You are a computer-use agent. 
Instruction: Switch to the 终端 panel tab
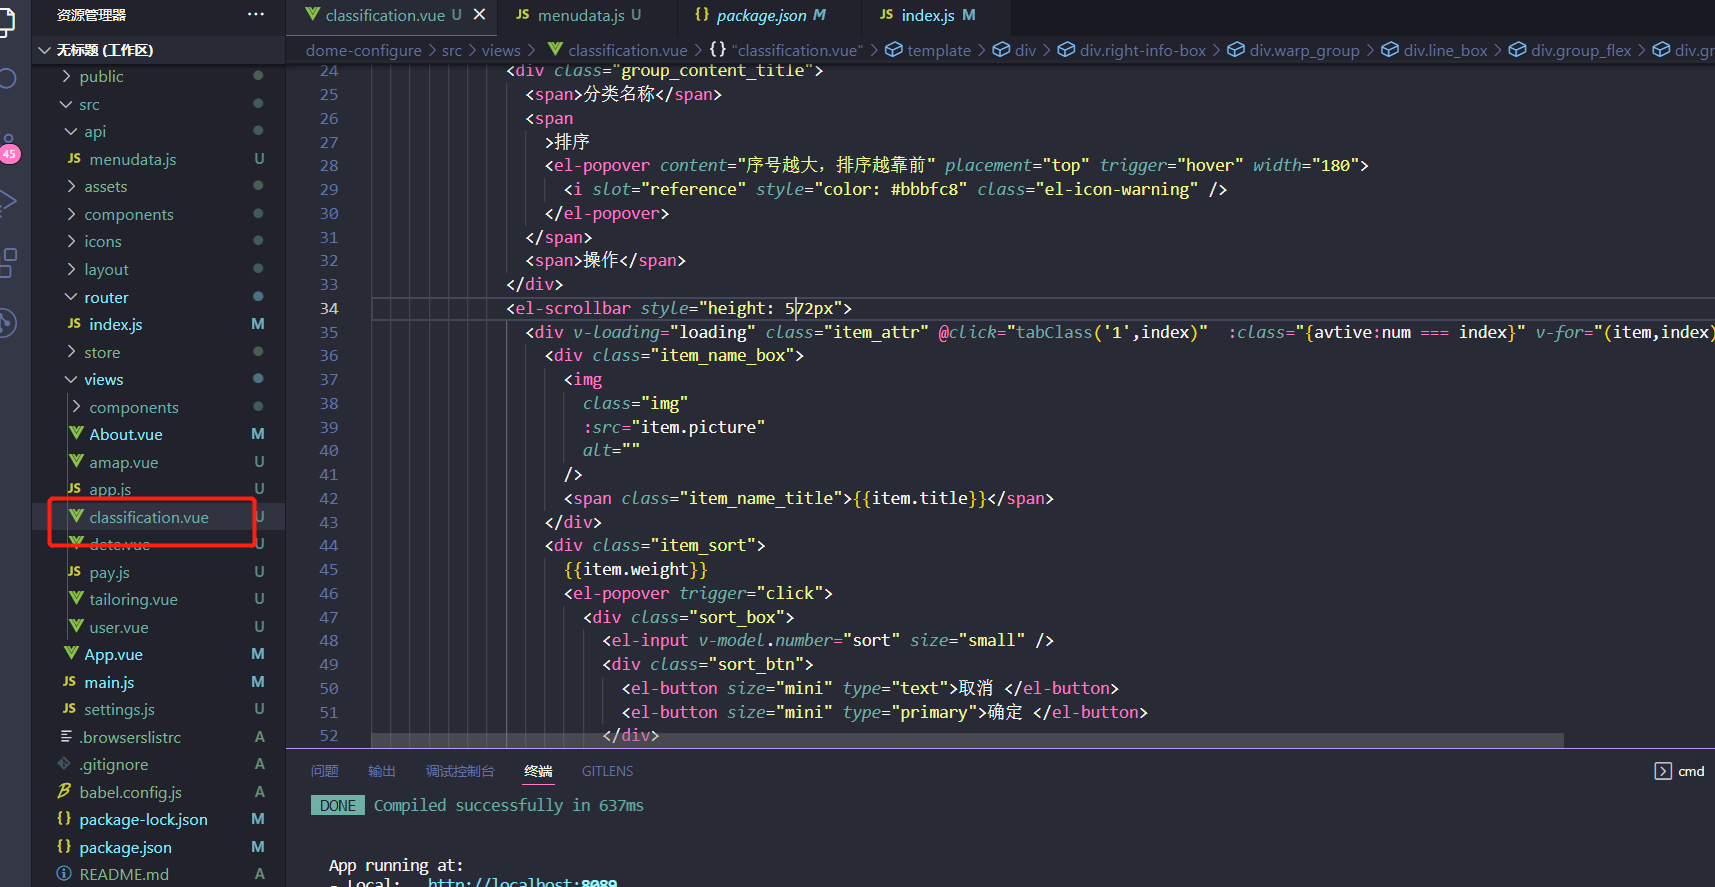click(538, 771)
